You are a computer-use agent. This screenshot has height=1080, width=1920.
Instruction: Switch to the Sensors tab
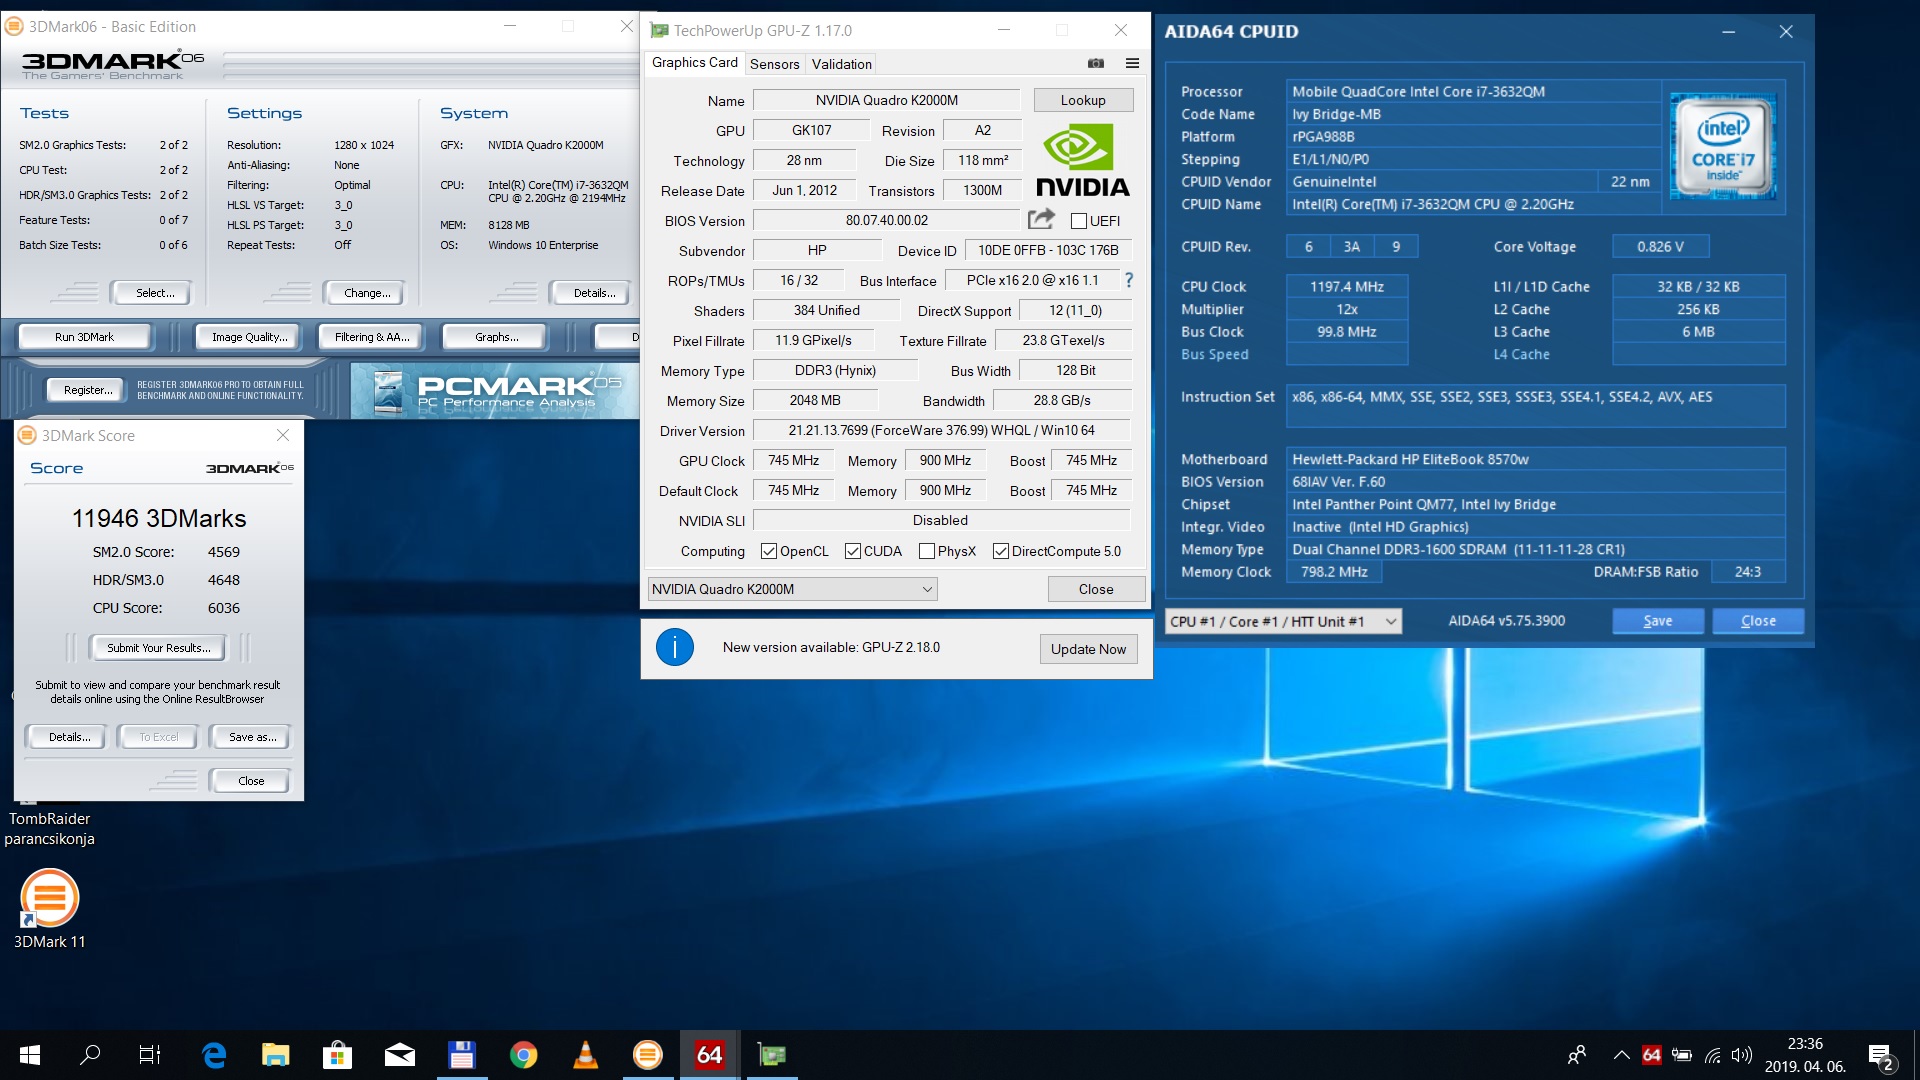[x=774, y=64]
